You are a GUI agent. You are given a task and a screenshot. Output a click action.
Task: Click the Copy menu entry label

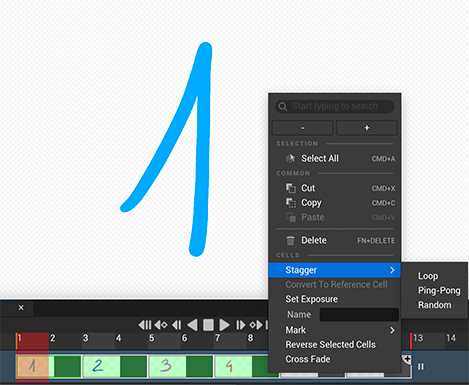coord(311,203)
